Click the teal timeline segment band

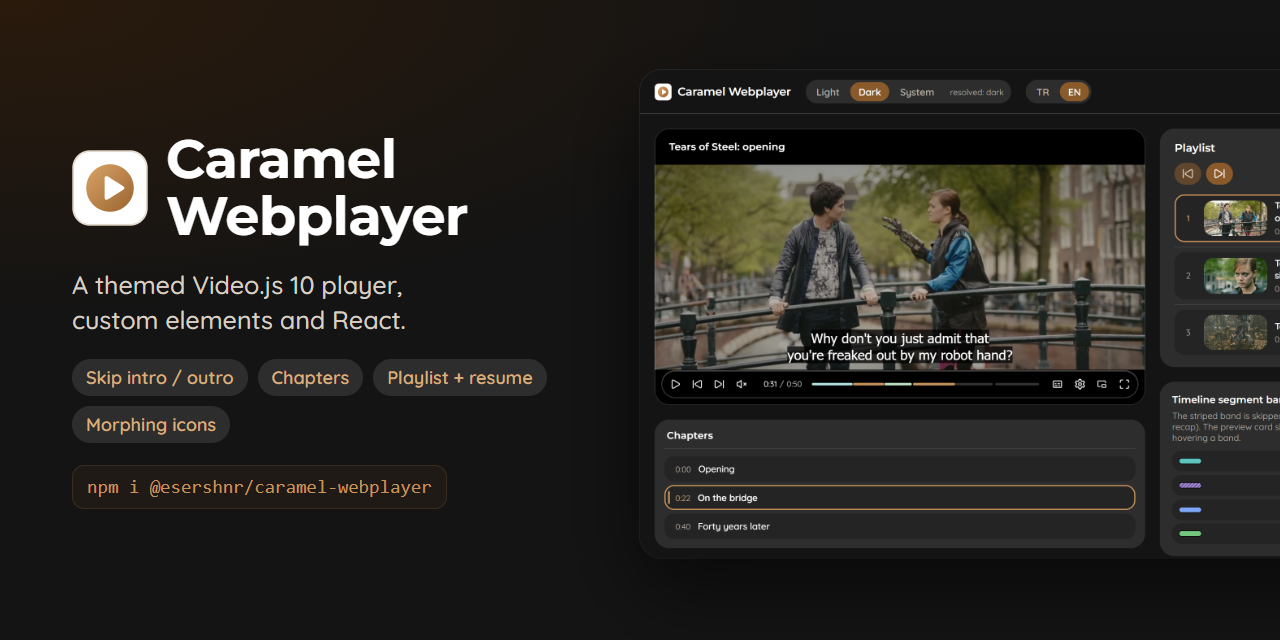point(1190,462)
